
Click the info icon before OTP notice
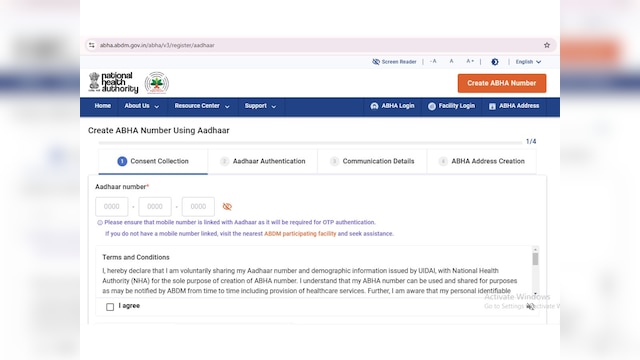(100, 223)
